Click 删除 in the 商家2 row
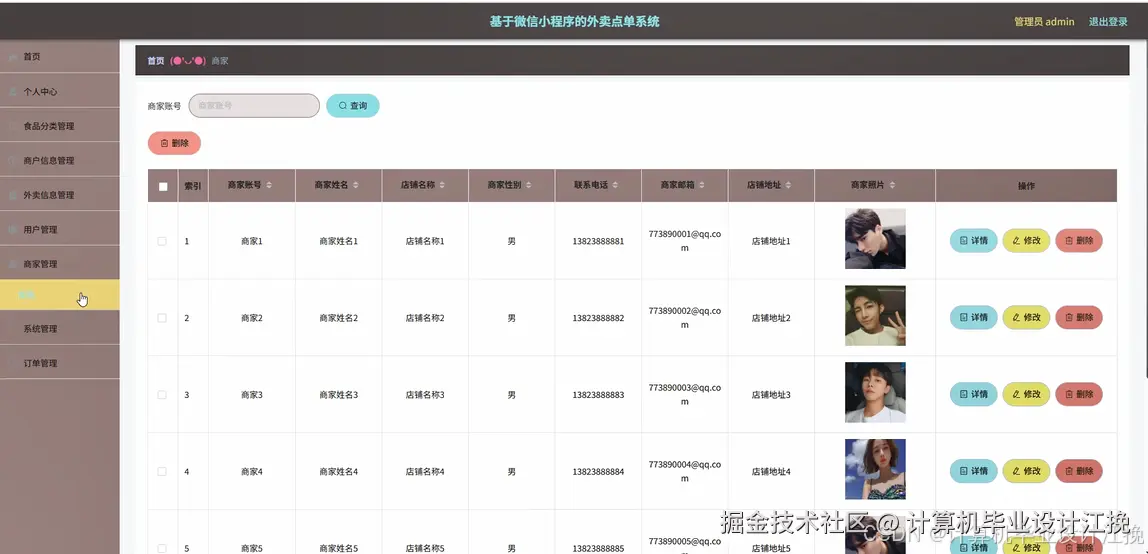The image size is (1148, 554). (x=1079, y=317)
